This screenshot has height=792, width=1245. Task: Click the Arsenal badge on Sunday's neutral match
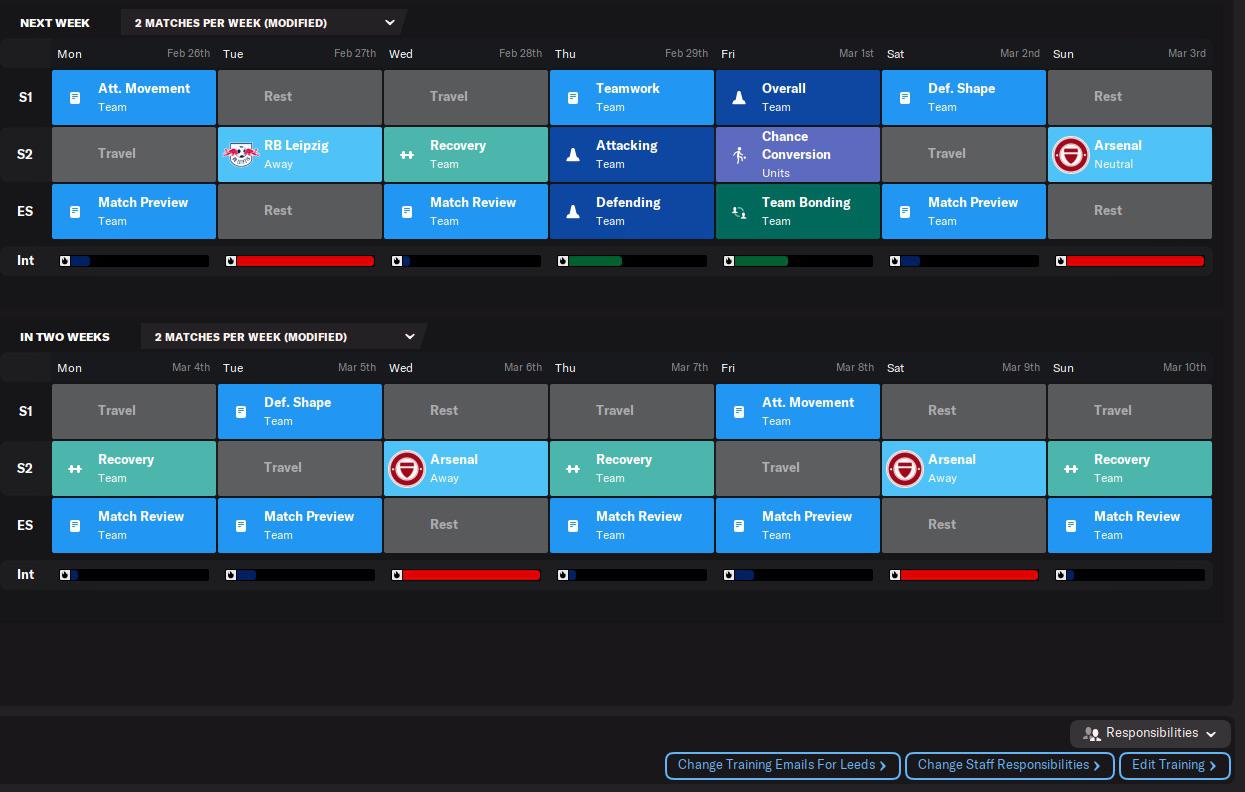point(1070,154)
